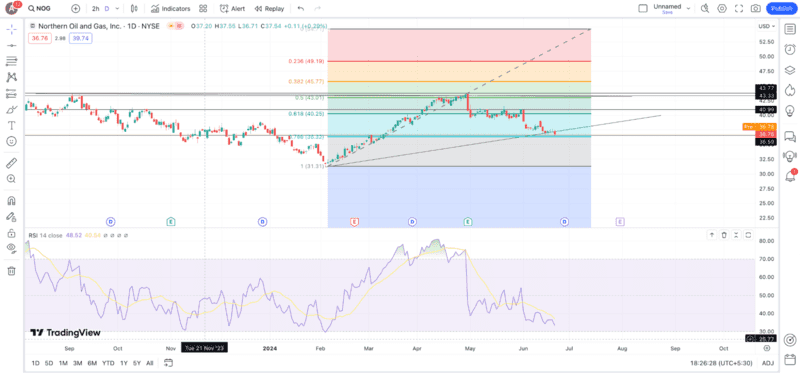Select the crosshair cursor tool
Screen dimensions: 800x373
point(11,29)
